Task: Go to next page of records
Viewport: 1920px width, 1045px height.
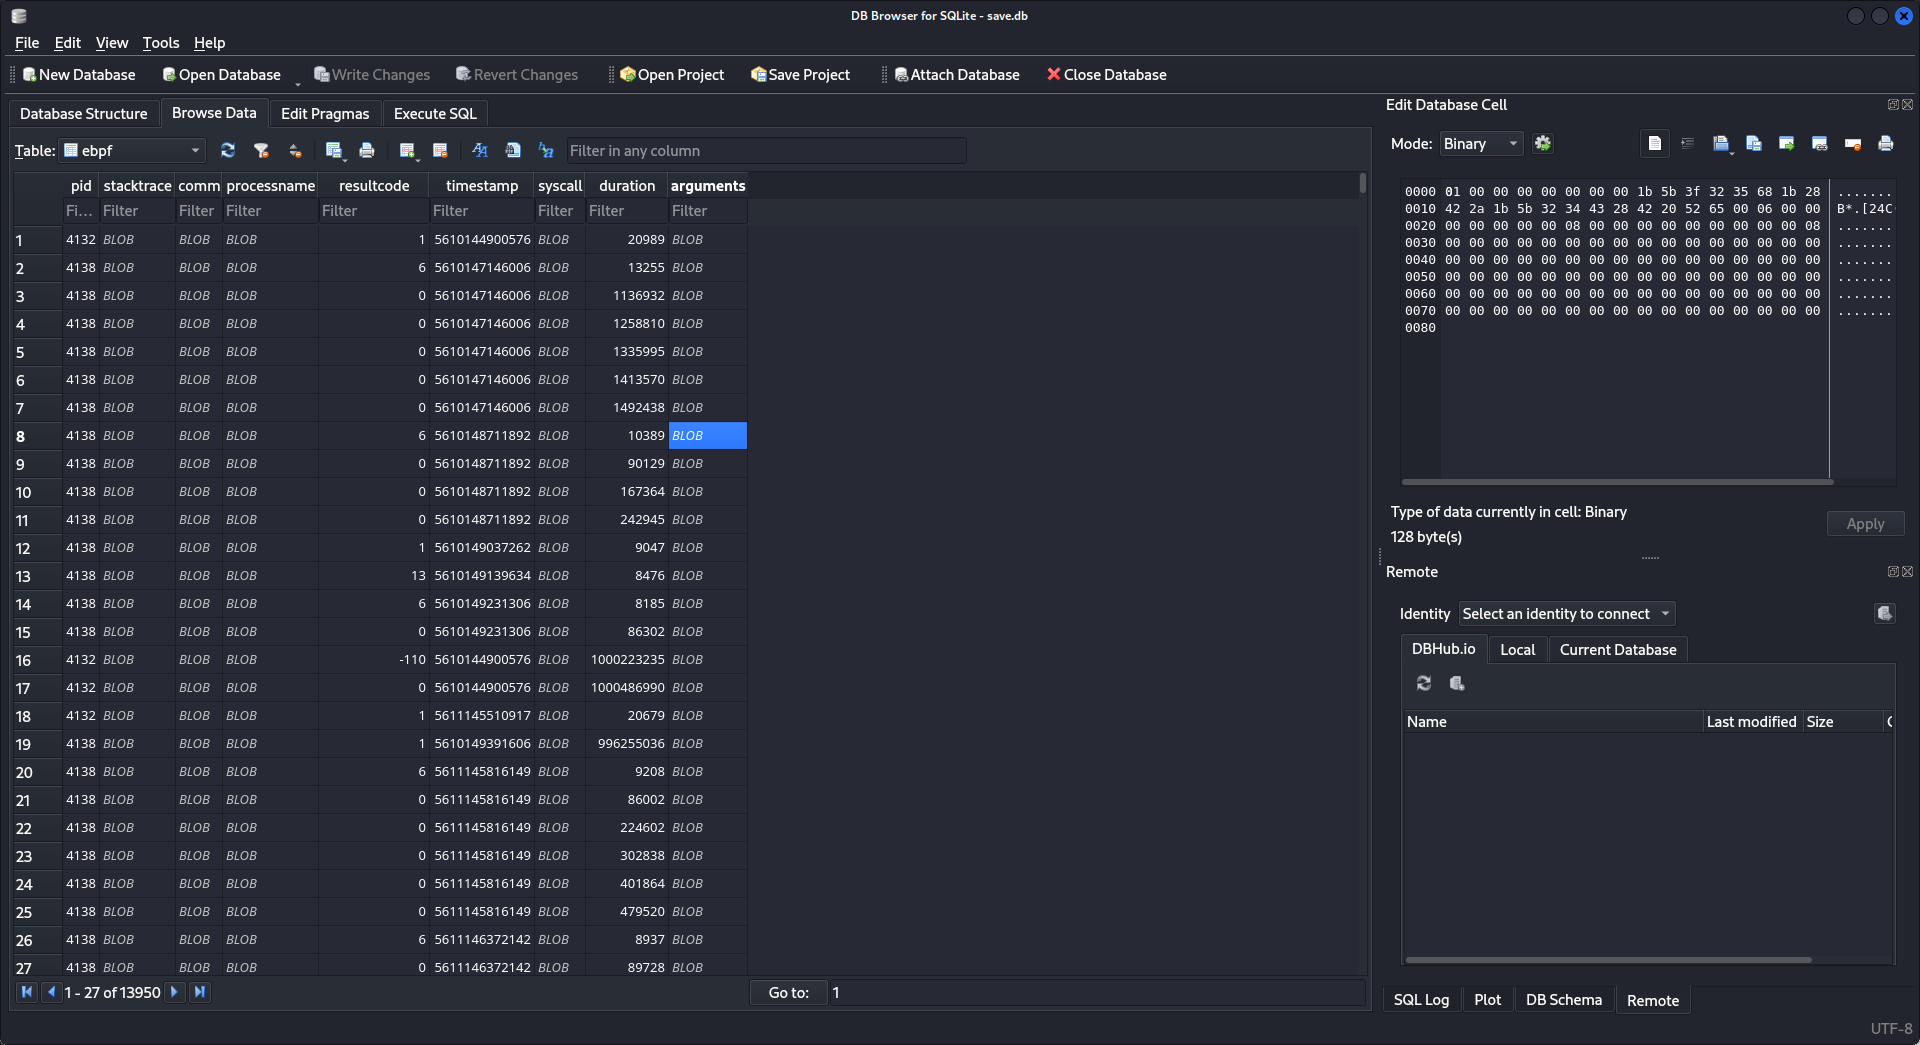Action: [174, 992]
